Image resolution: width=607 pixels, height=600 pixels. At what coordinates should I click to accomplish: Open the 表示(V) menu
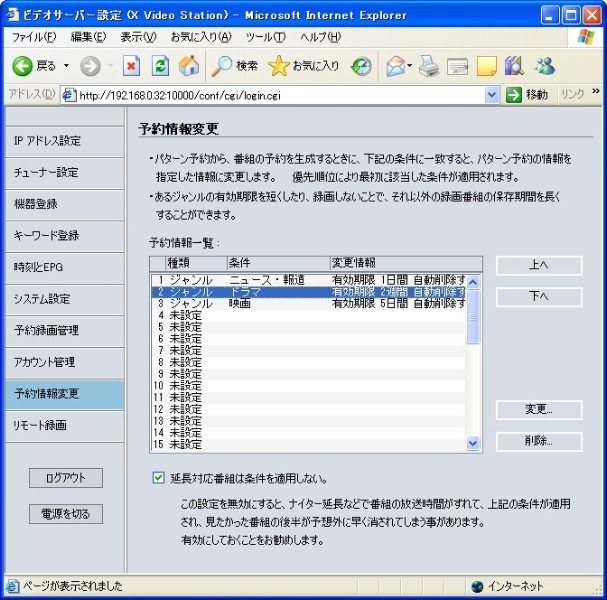click(138, 37)
